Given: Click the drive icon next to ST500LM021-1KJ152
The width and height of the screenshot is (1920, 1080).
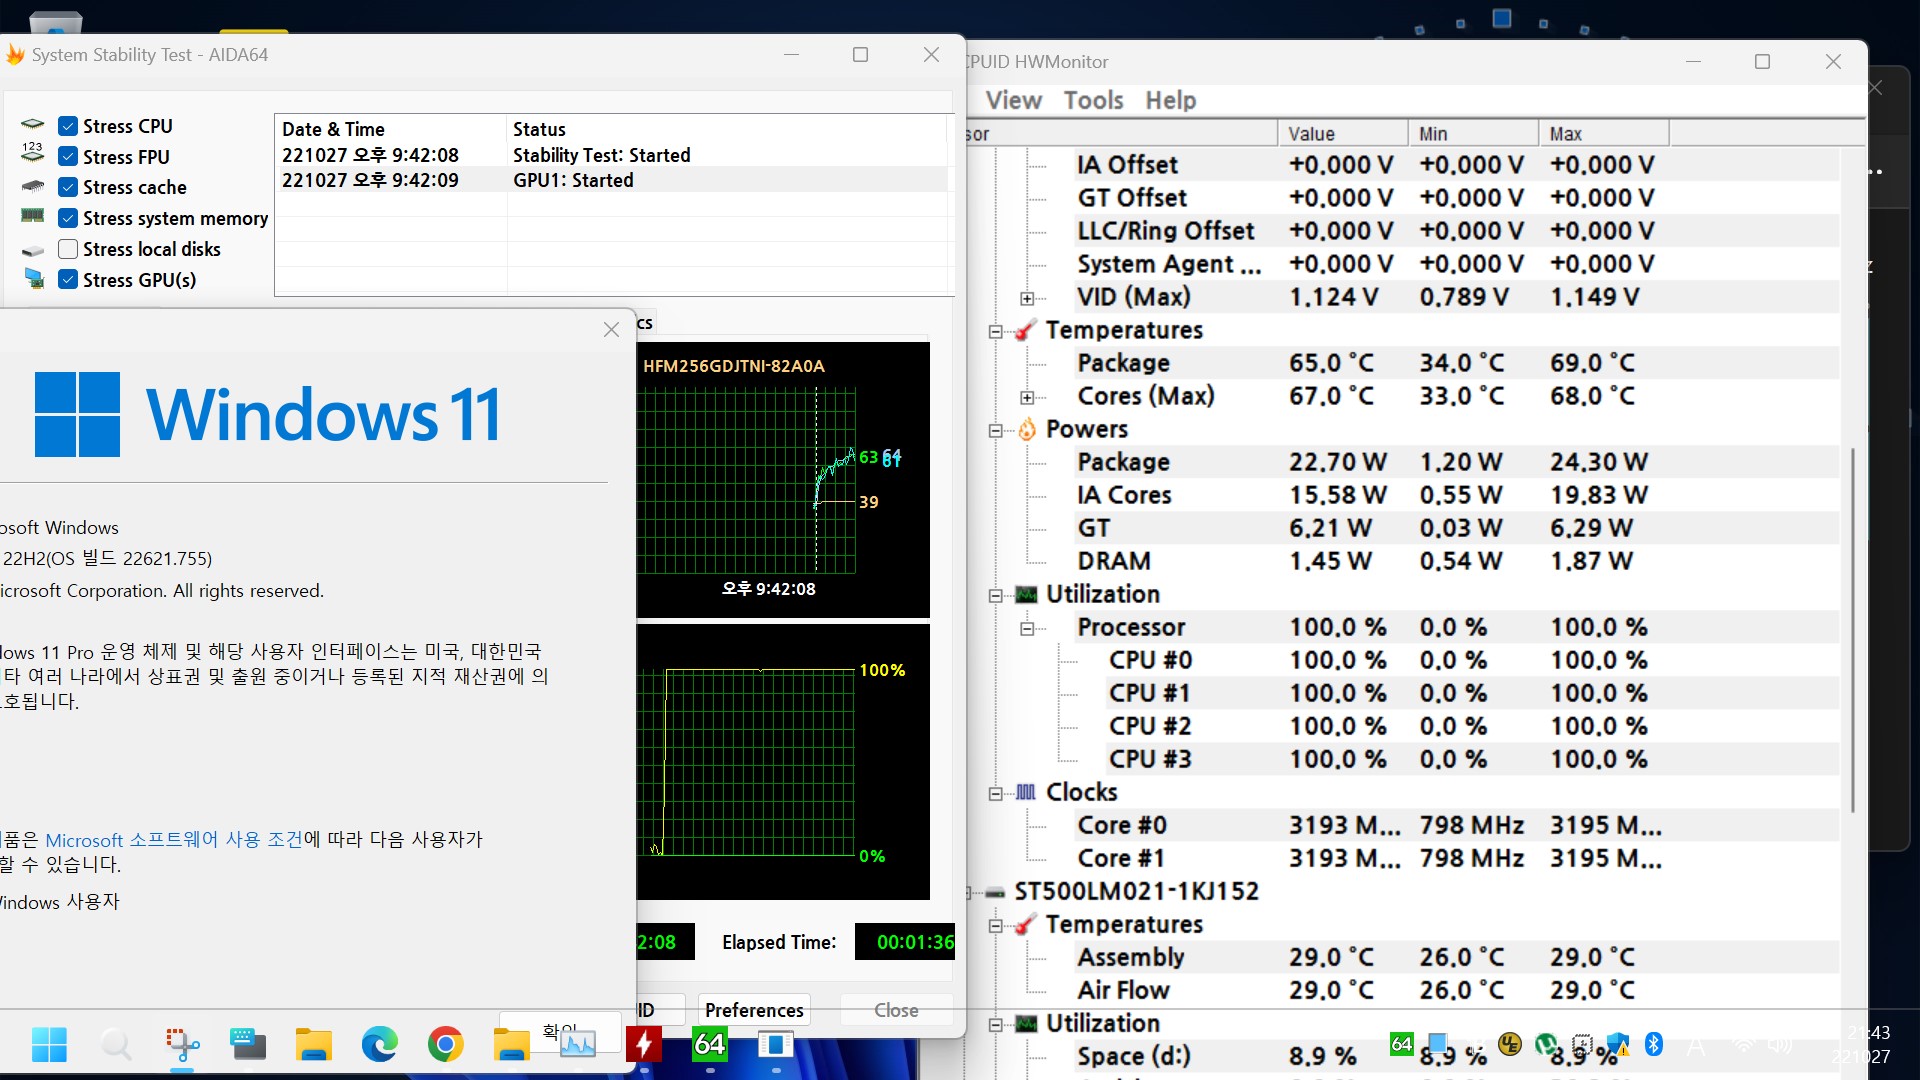Looking at the screenshot, I should pyautogui.click(x=995, y=892).
